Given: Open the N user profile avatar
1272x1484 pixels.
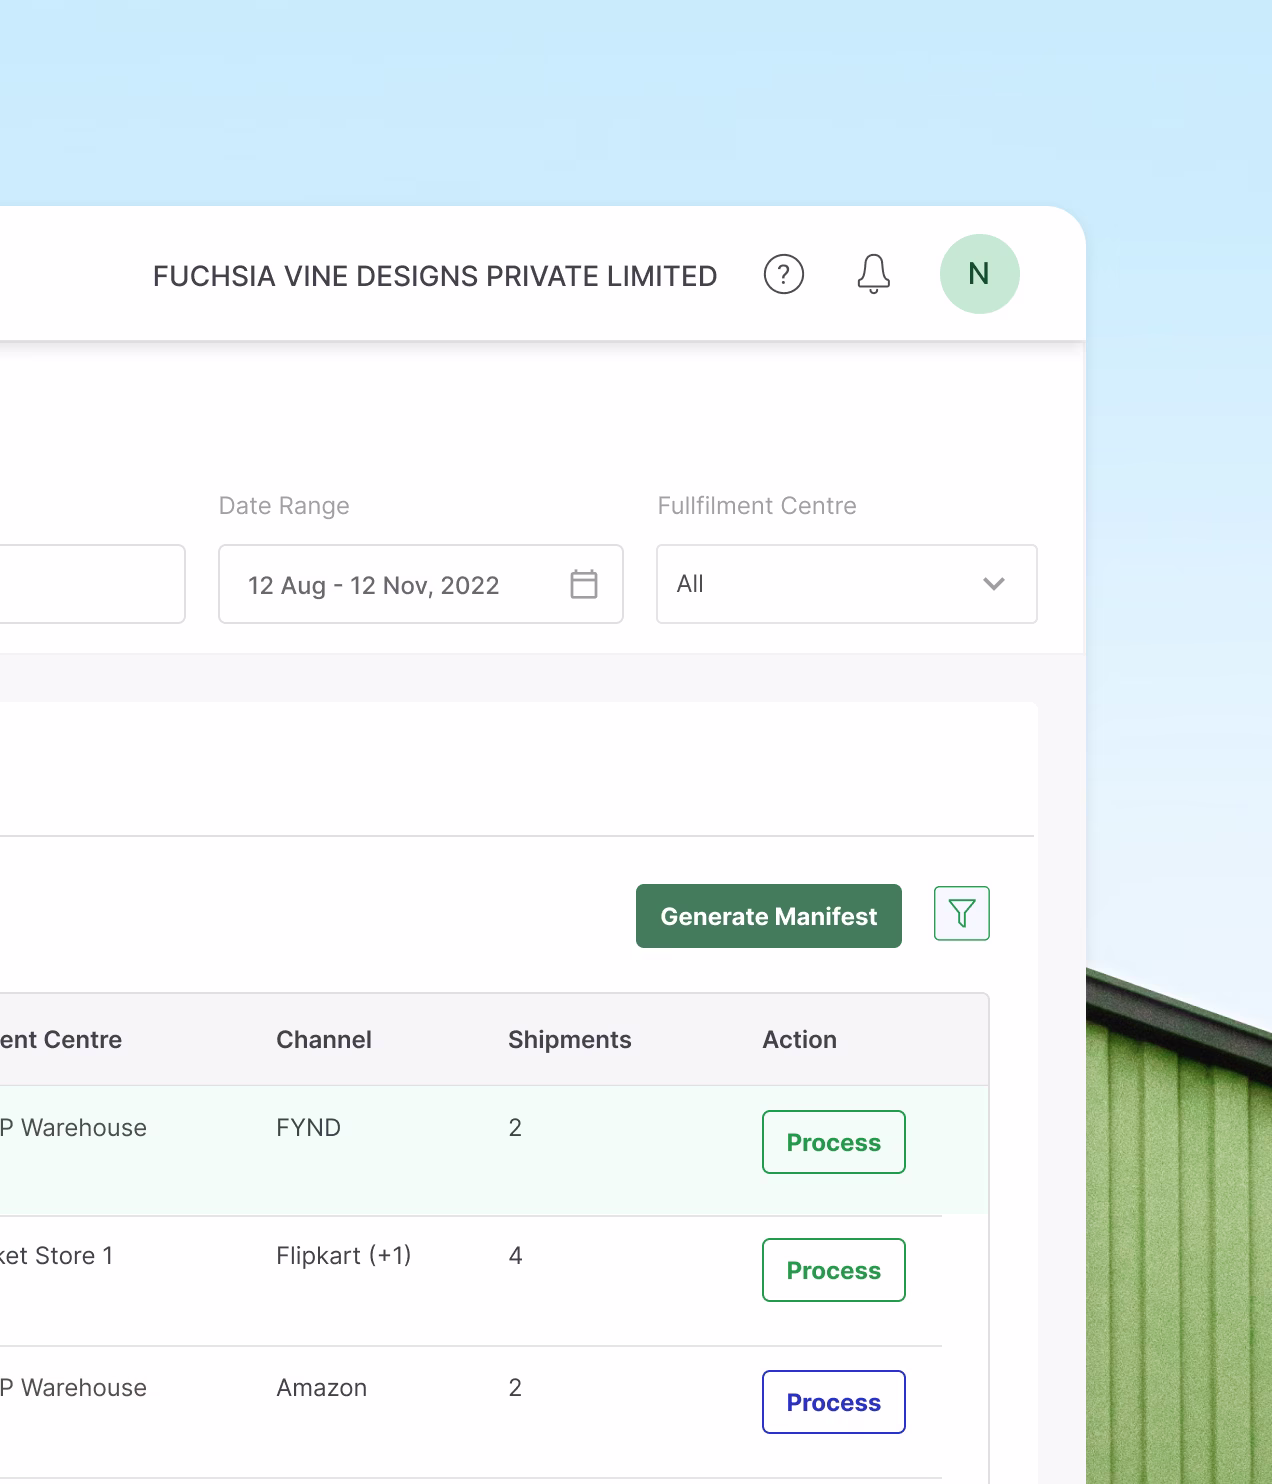Looking at the screenshot, I should tap(979, 274).
